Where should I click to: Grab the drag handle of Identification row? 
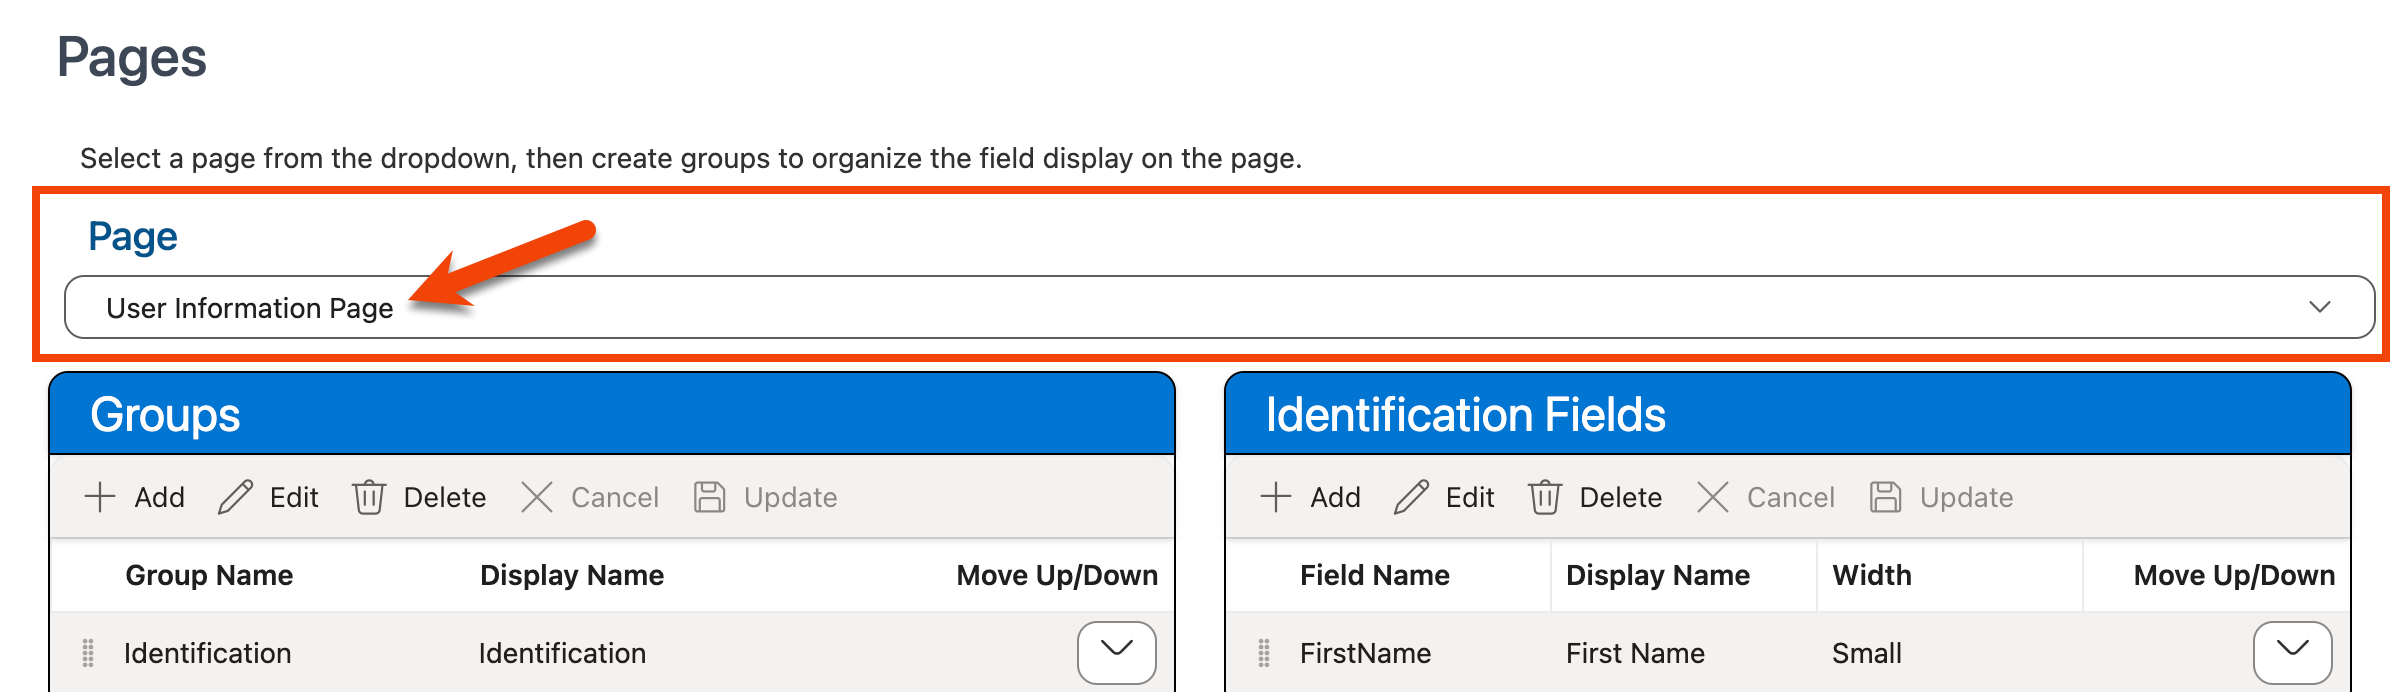(88, 653)
